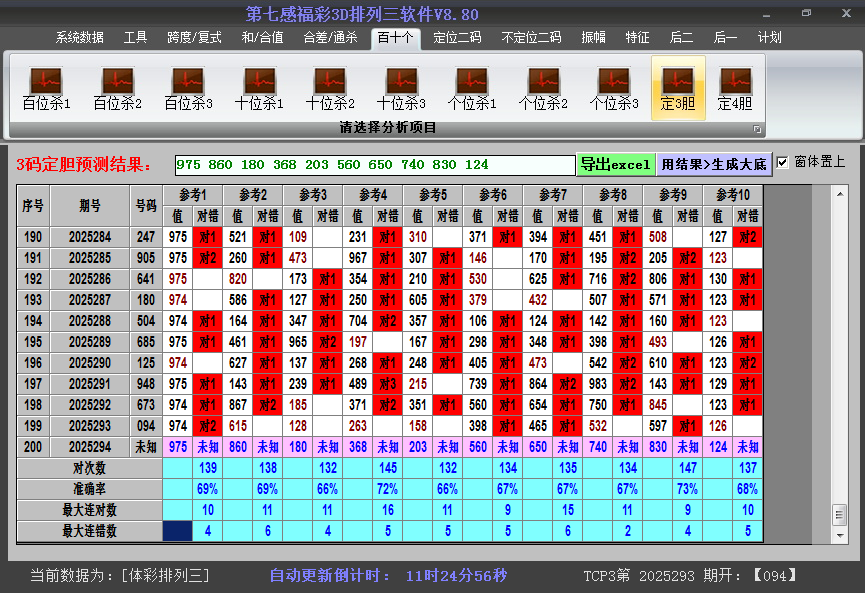Toggle the 窗体置上 checkbox
The image size is (865, 593).
coord(783,162)
